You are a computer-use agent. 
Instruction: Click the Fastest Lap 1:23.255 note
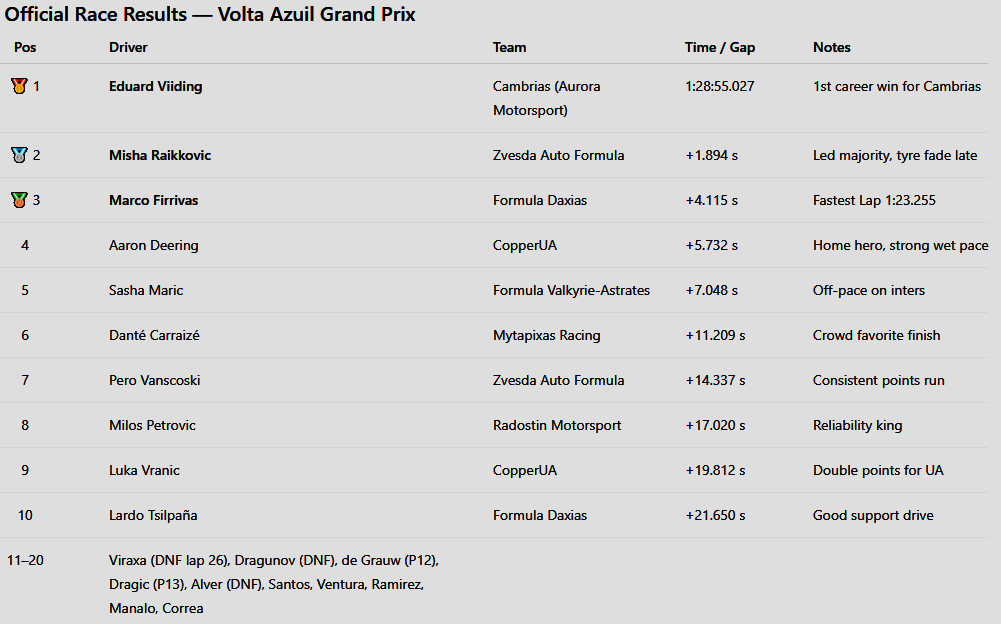tap(874, 200)
